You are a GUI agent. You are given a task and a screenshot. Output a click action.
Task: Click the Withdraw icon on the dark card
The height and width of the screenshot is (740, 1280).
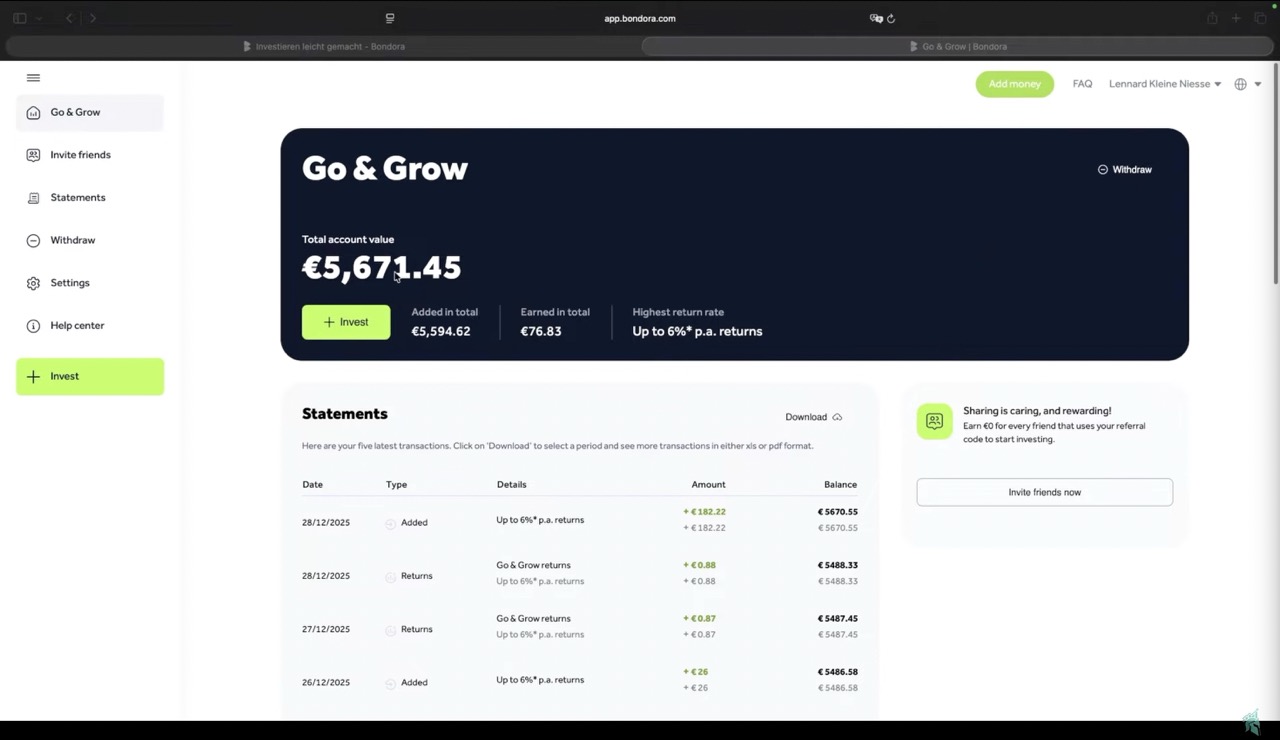click(x=1102, y=169)
